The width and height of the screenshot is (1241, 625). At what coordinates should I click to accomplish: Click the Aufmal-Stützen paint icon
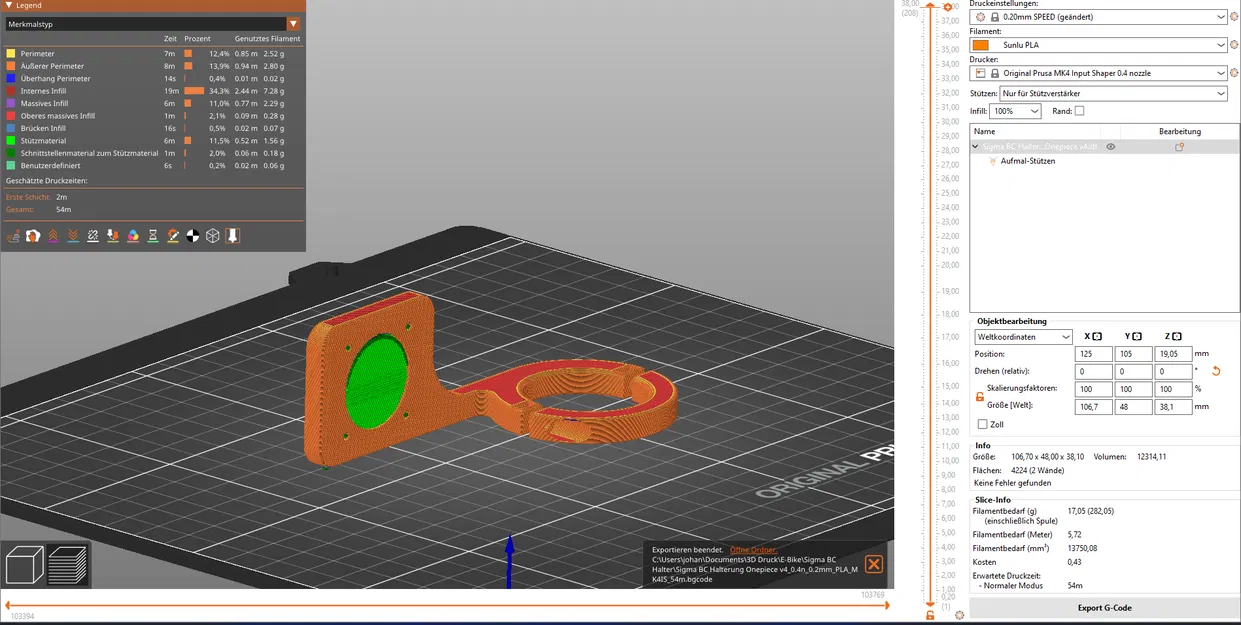993,161
